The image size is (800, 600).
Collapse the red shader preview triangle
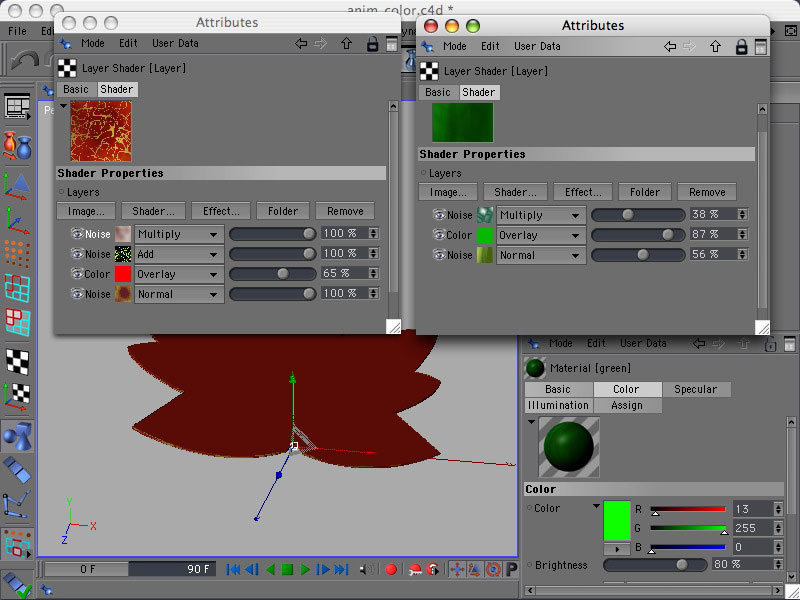point(63,106)
